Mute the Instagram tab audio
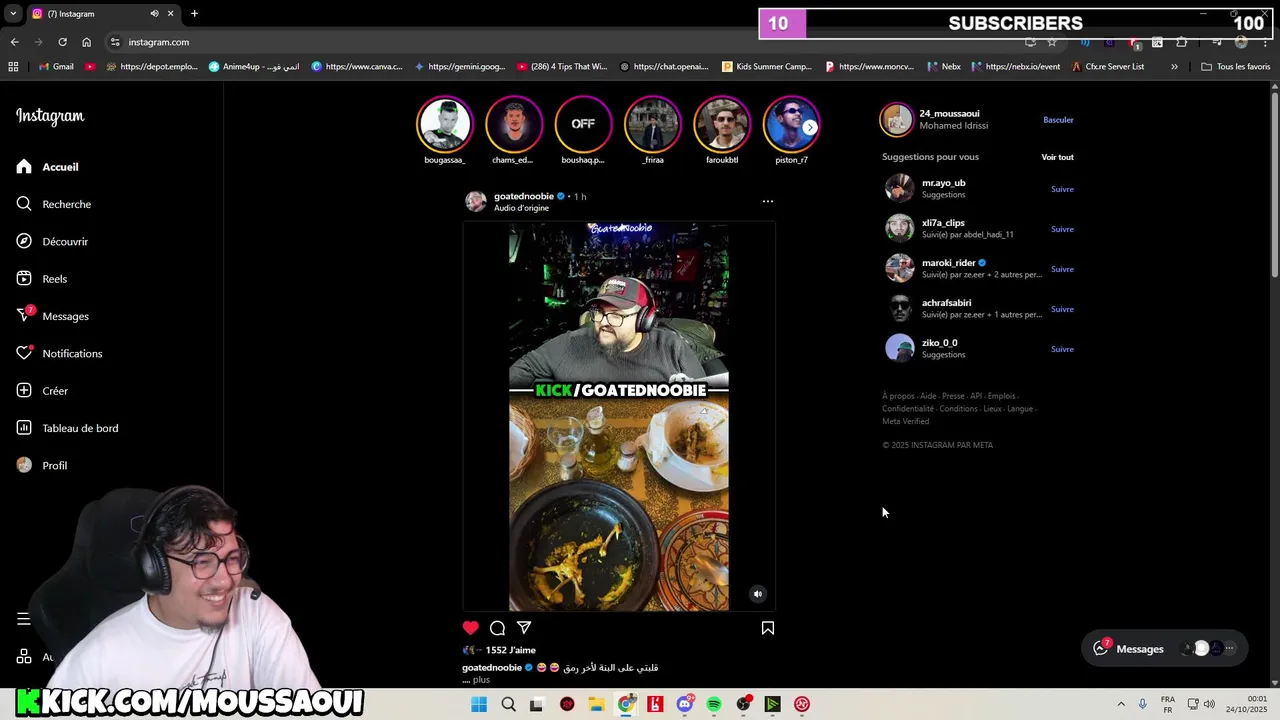1280x720 pixels. [x=154, y=14]
